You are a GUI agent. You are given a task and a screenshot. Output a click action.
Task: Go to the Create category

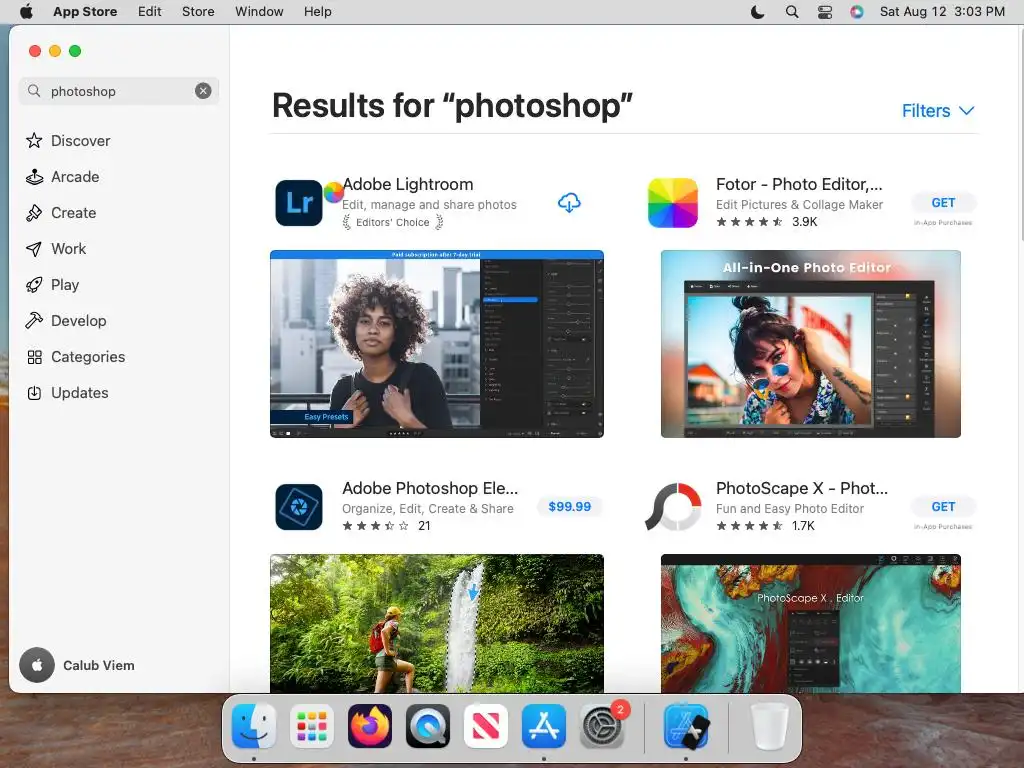[61, 212]
